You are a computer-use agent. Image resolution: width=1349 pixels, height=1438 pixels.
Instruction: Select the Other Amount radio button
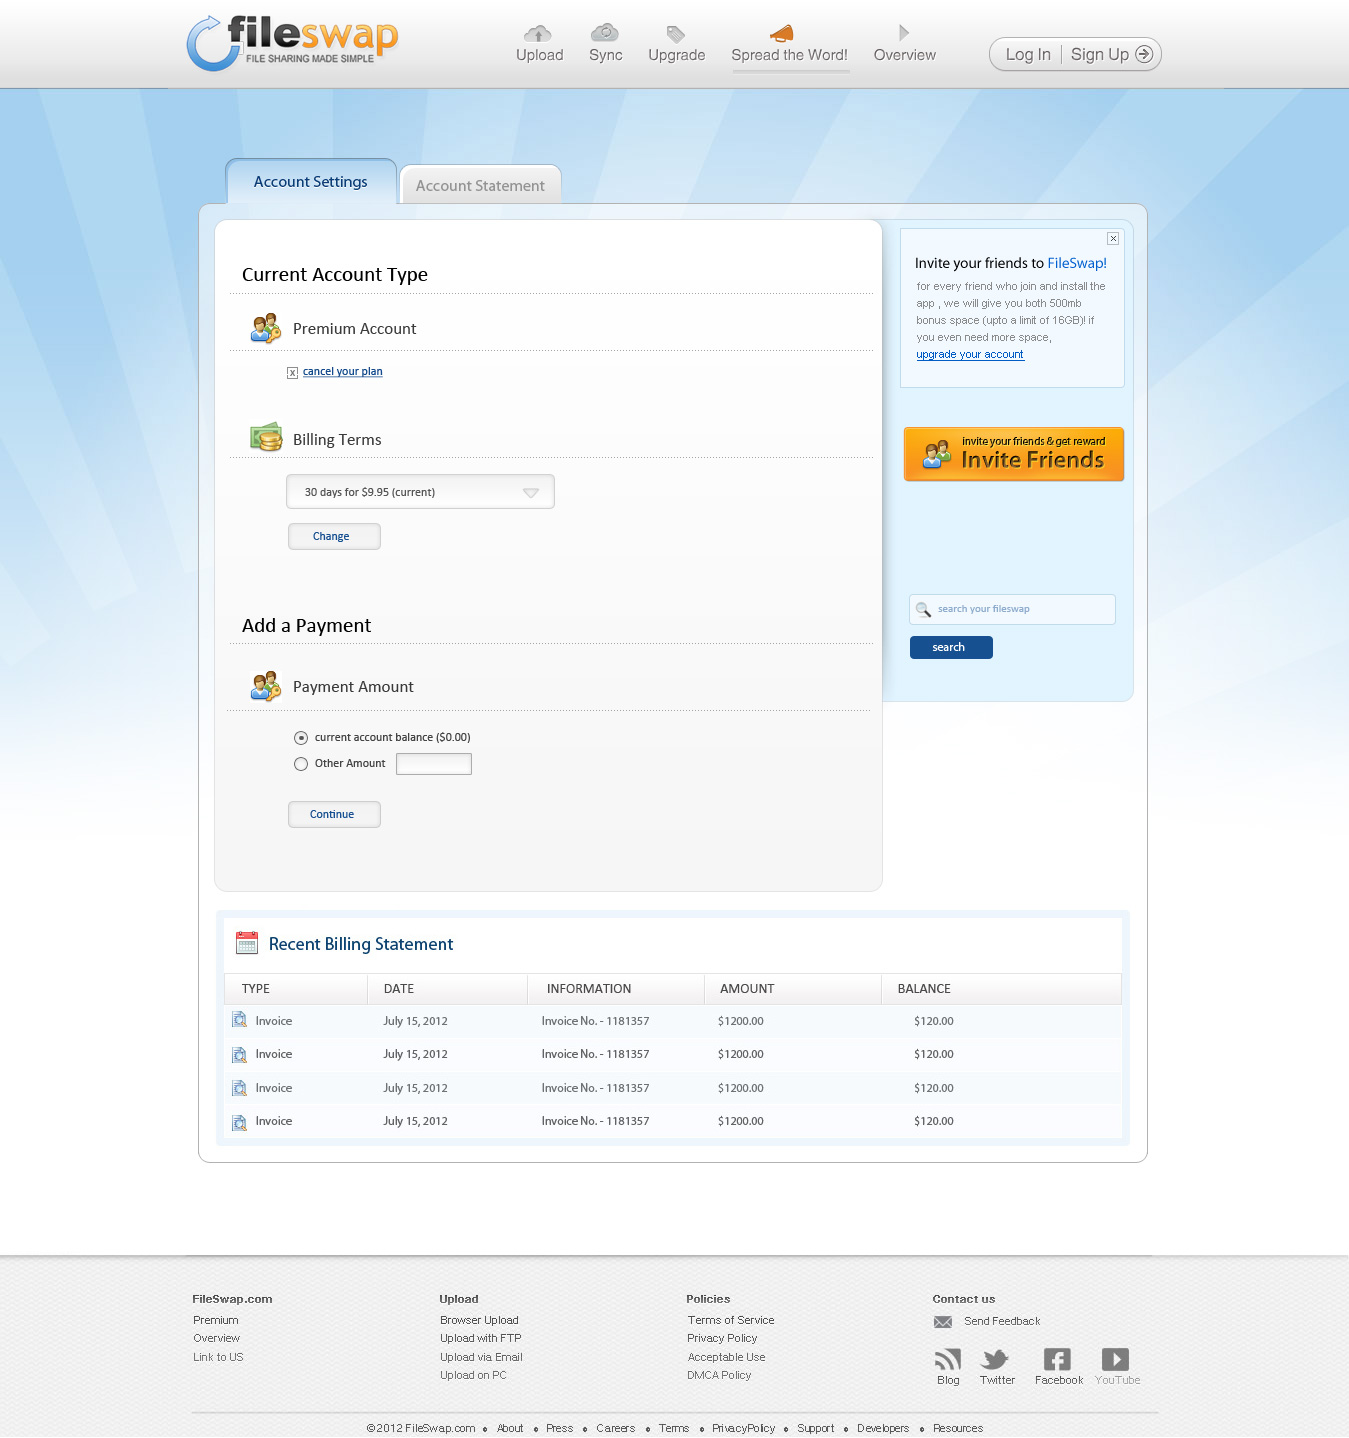[301, 764]
